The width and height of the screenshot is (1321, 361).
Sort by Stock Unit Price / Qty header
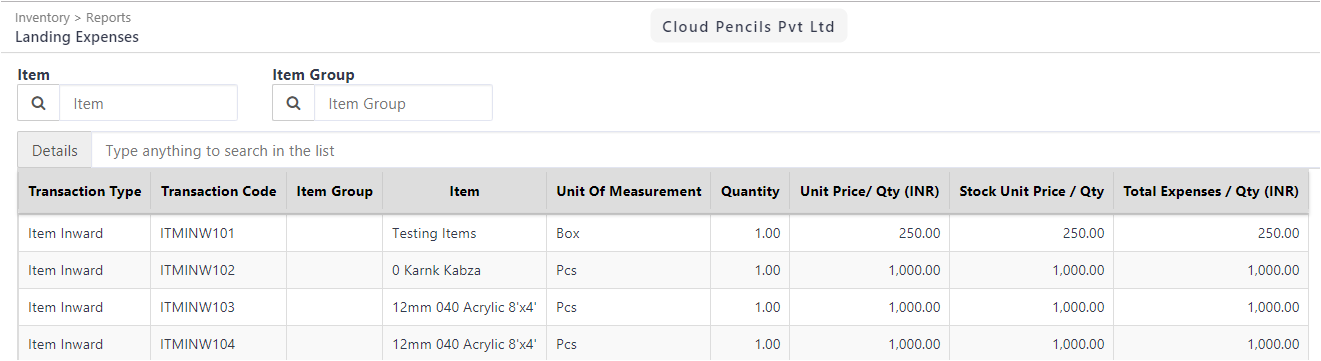click(x=1032, y=191)
